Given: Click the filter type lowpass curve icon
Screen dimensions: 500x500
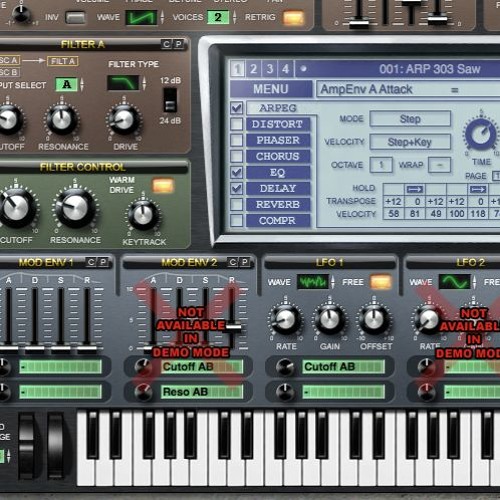Looking at the screenshot, I should 123,82.
